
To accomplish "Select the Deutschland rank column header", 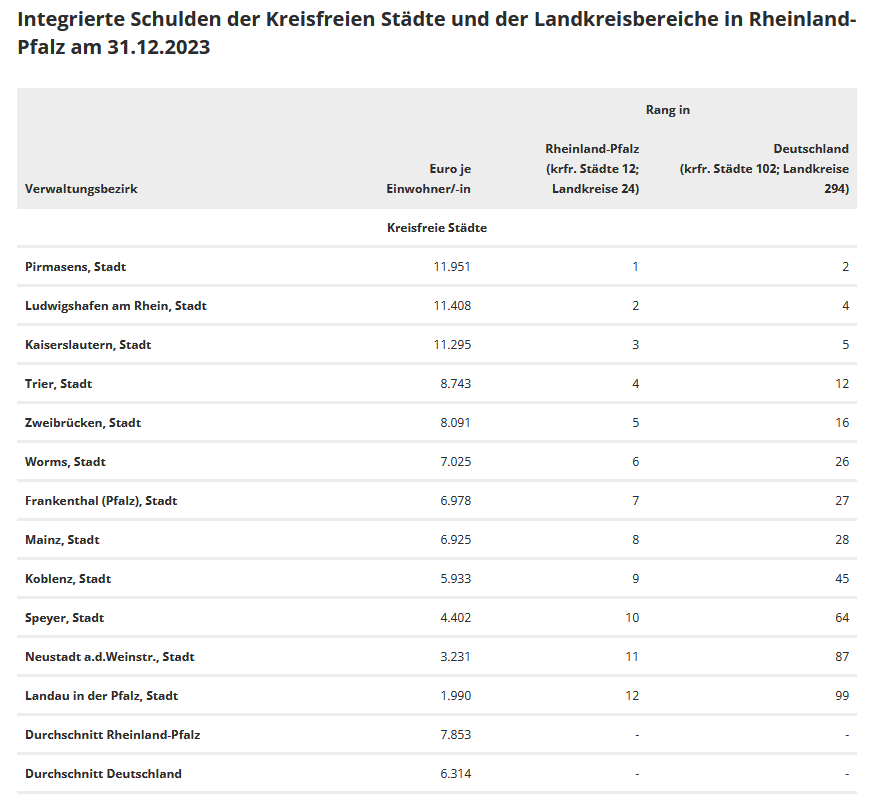I will coord(764,168).
